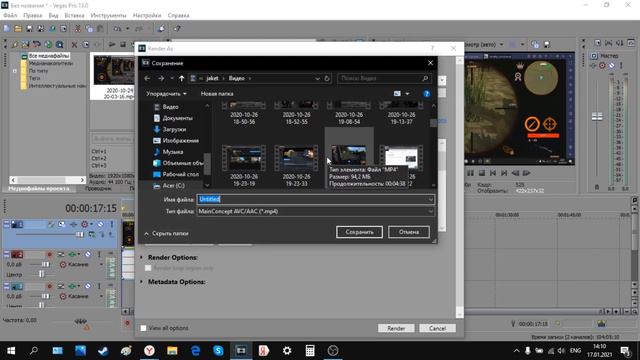This screenshot has height=360, width=640.
Task: Click the Render button in Render As dialog
Action: pyautogui.click(x=396, y=328)
